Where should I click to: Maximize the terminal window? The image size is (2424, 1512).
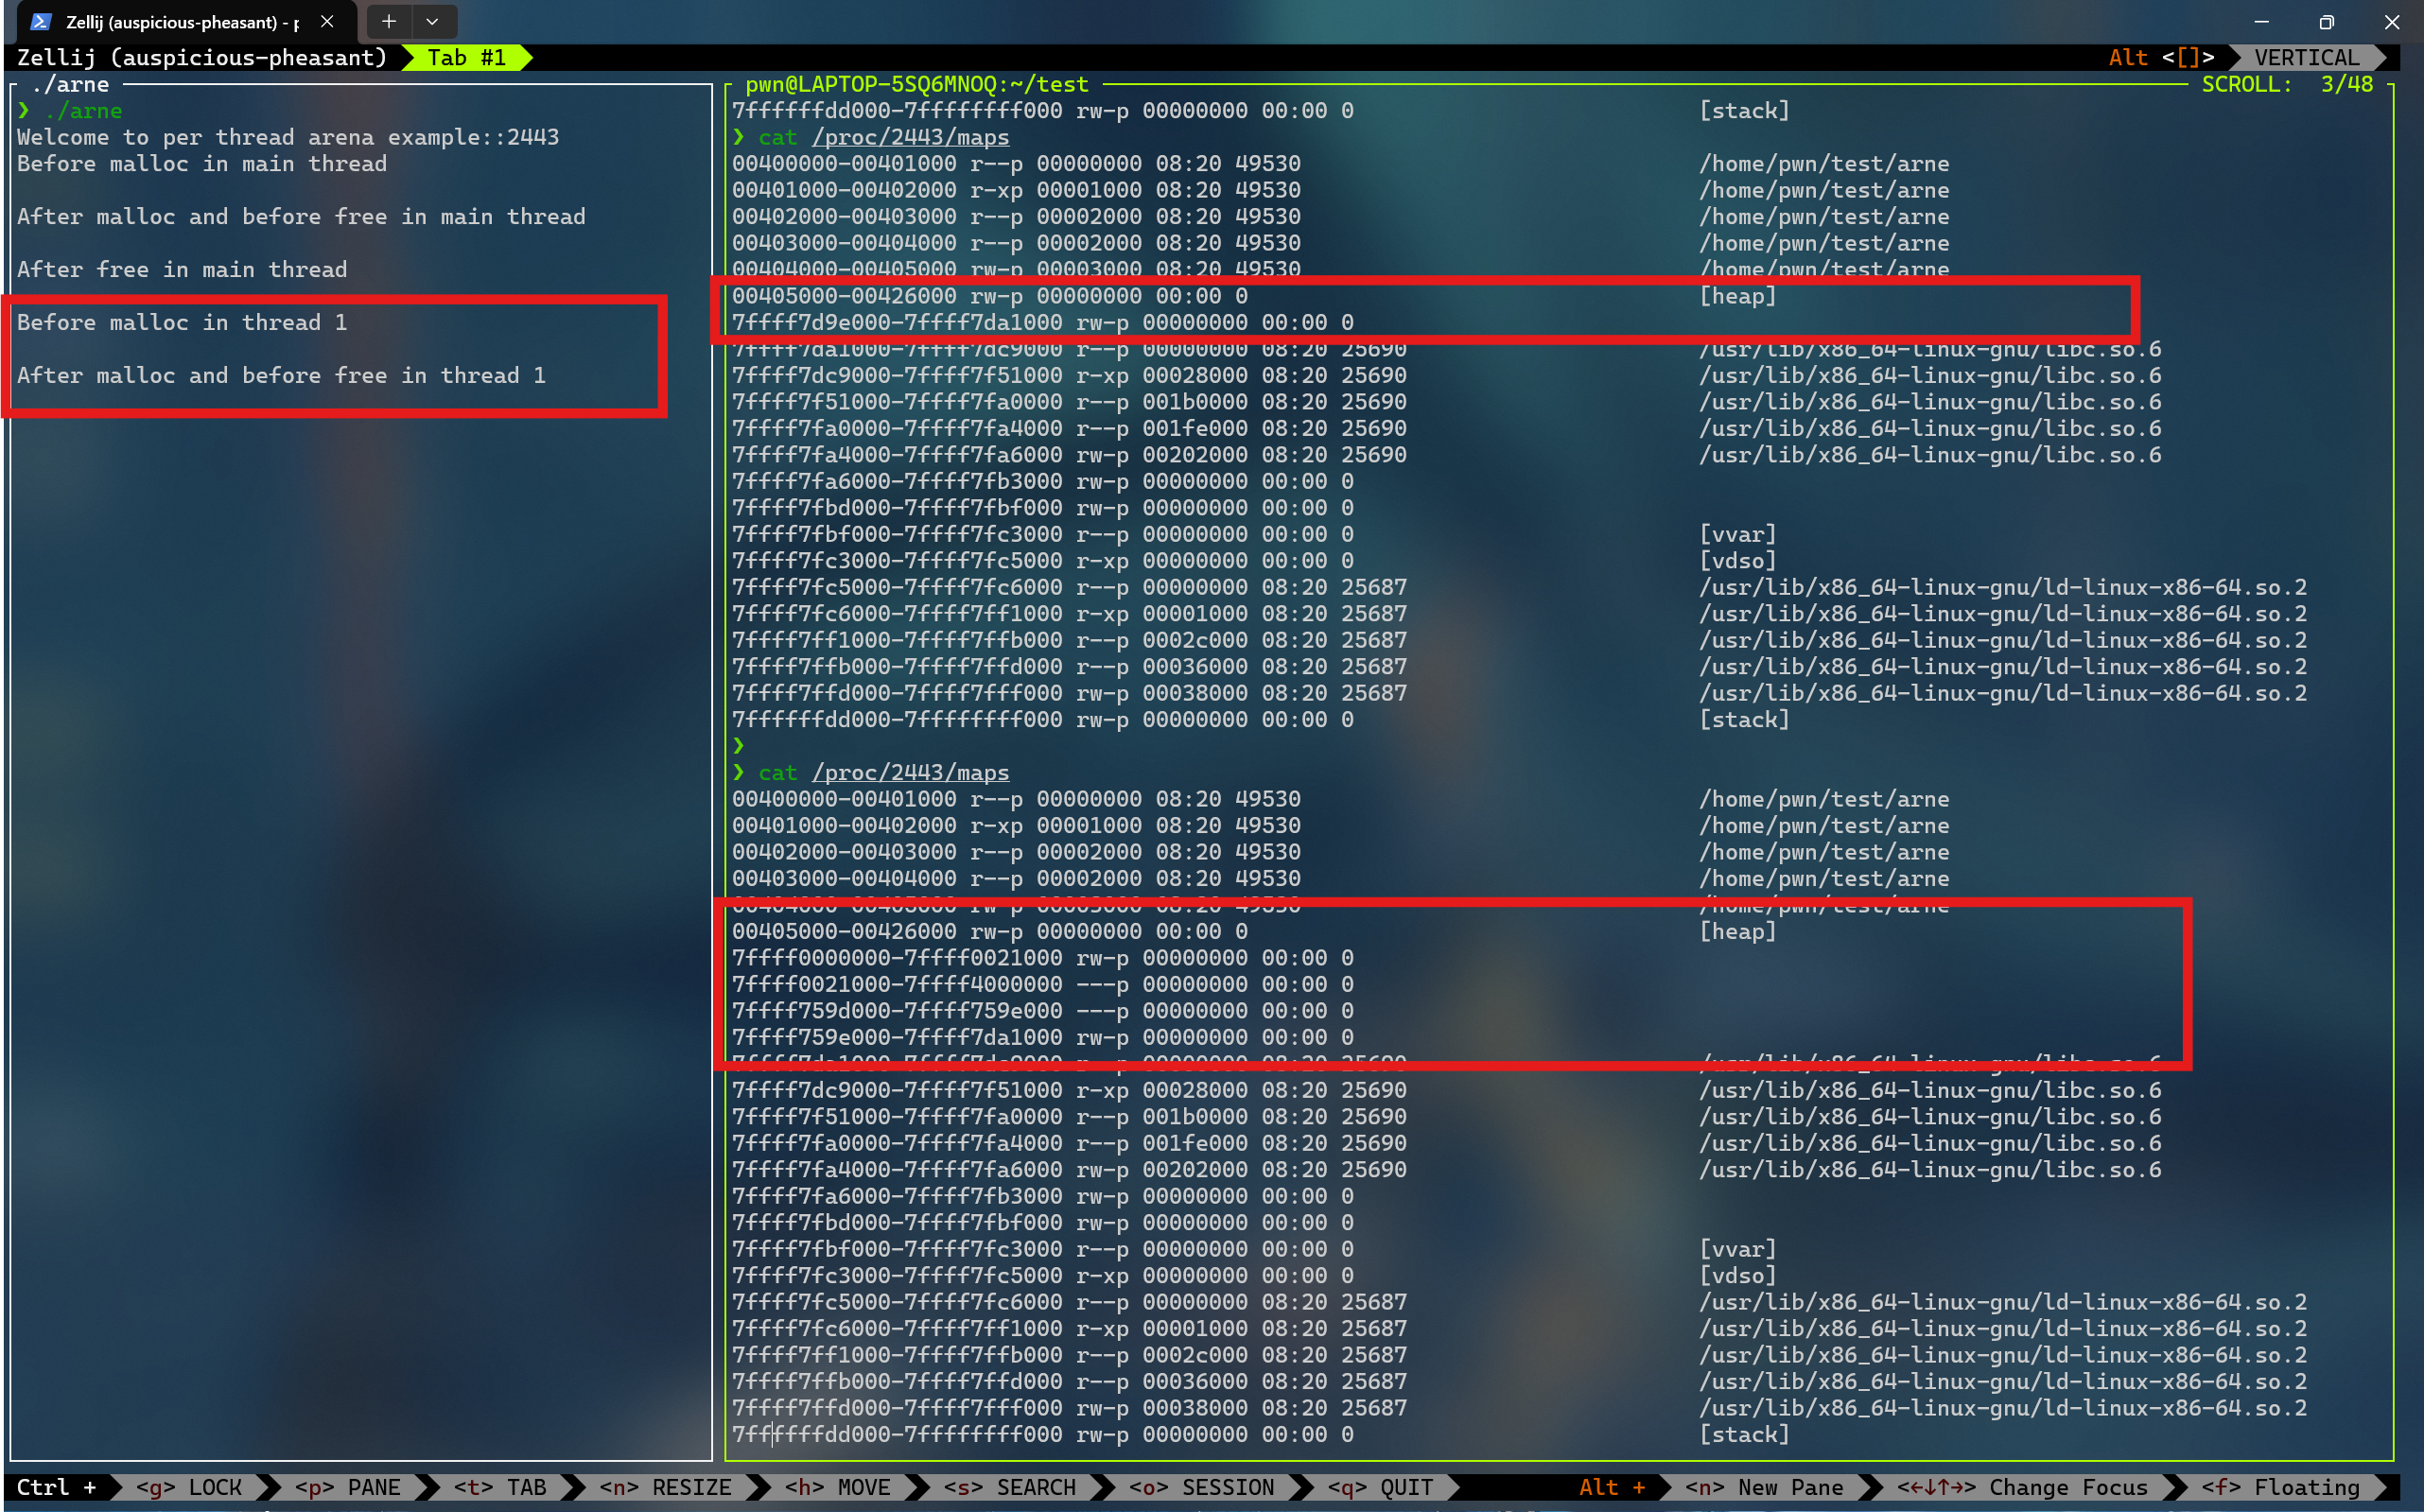point(2326,21)
